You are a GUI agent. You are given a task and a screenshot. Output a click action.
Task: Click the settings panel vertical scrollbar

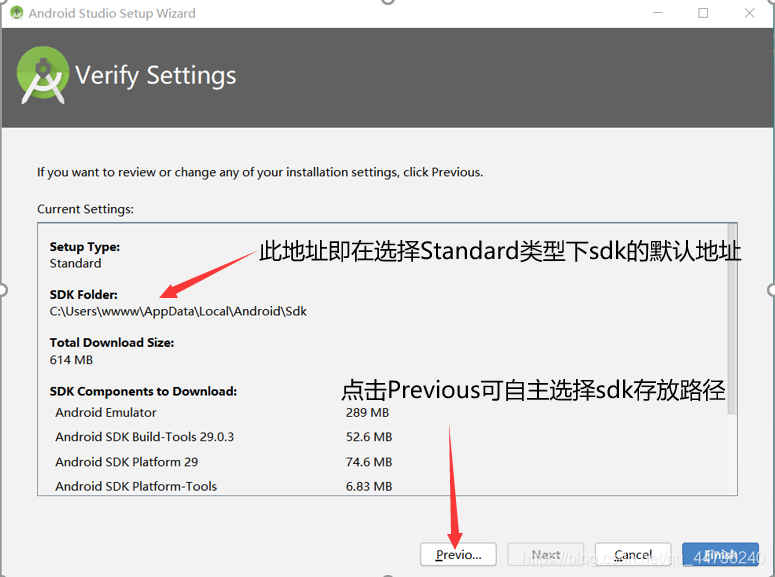coord(732,319)
